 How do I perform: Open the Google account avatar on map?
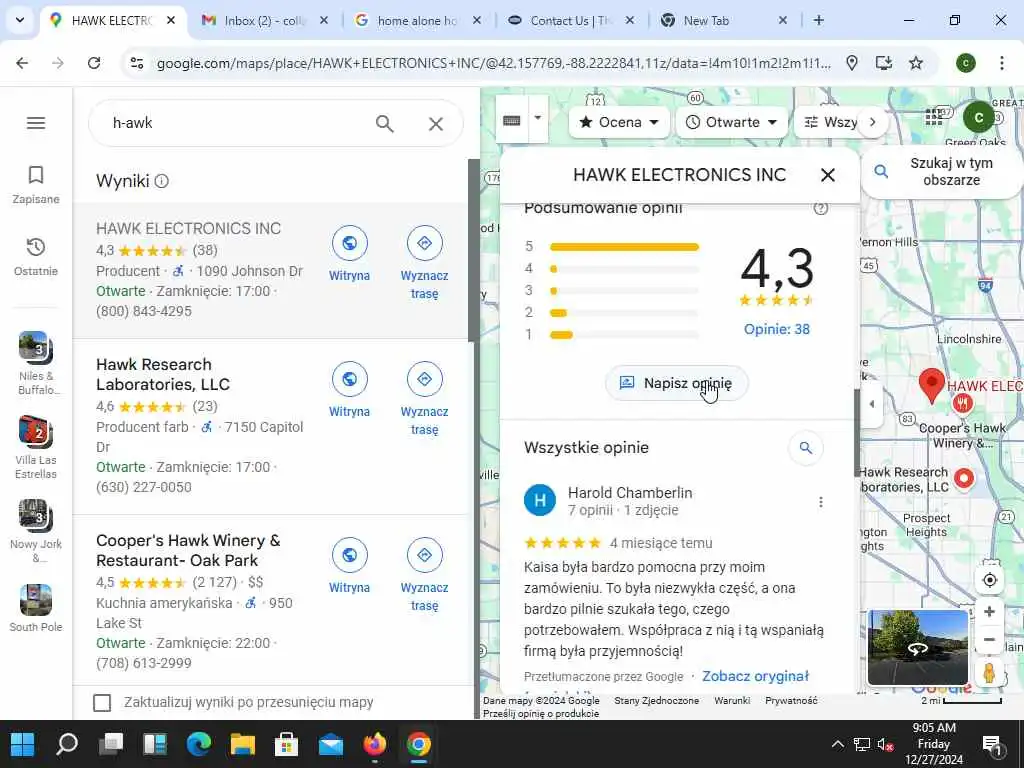point(978,118)
